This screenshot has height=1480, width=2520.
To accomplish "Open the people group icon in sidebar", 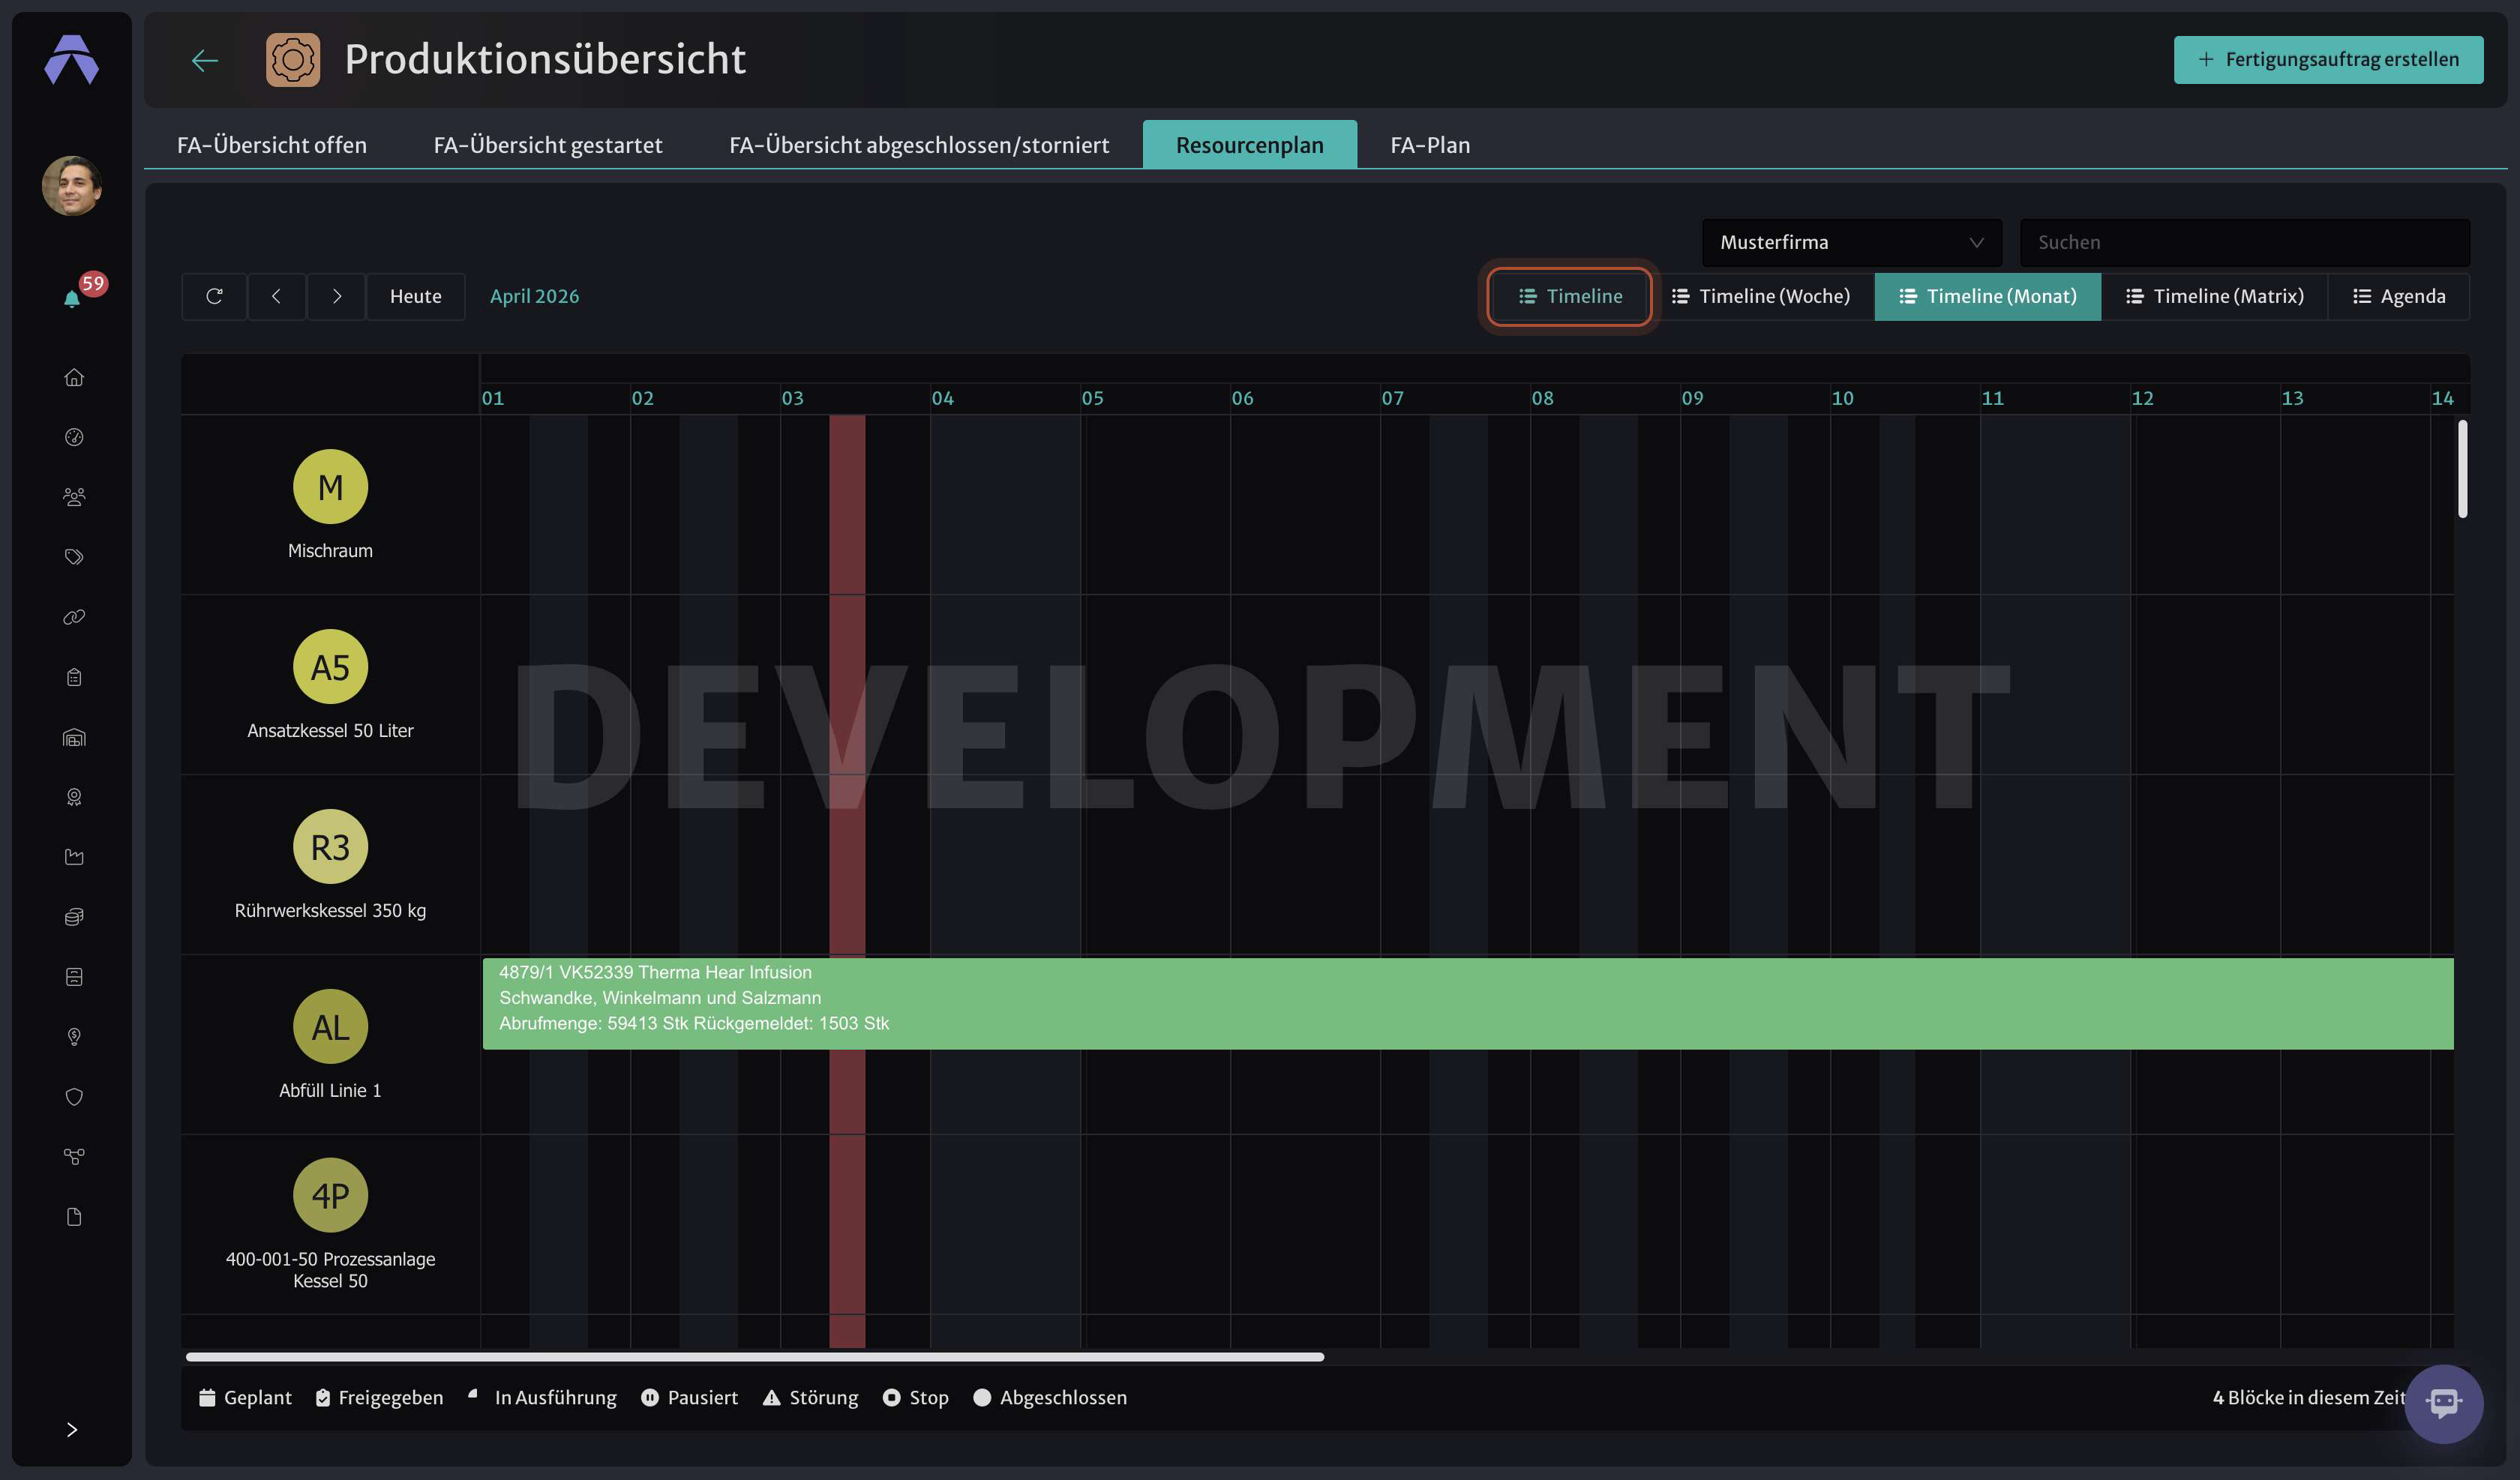I will [x=74, y=497].
